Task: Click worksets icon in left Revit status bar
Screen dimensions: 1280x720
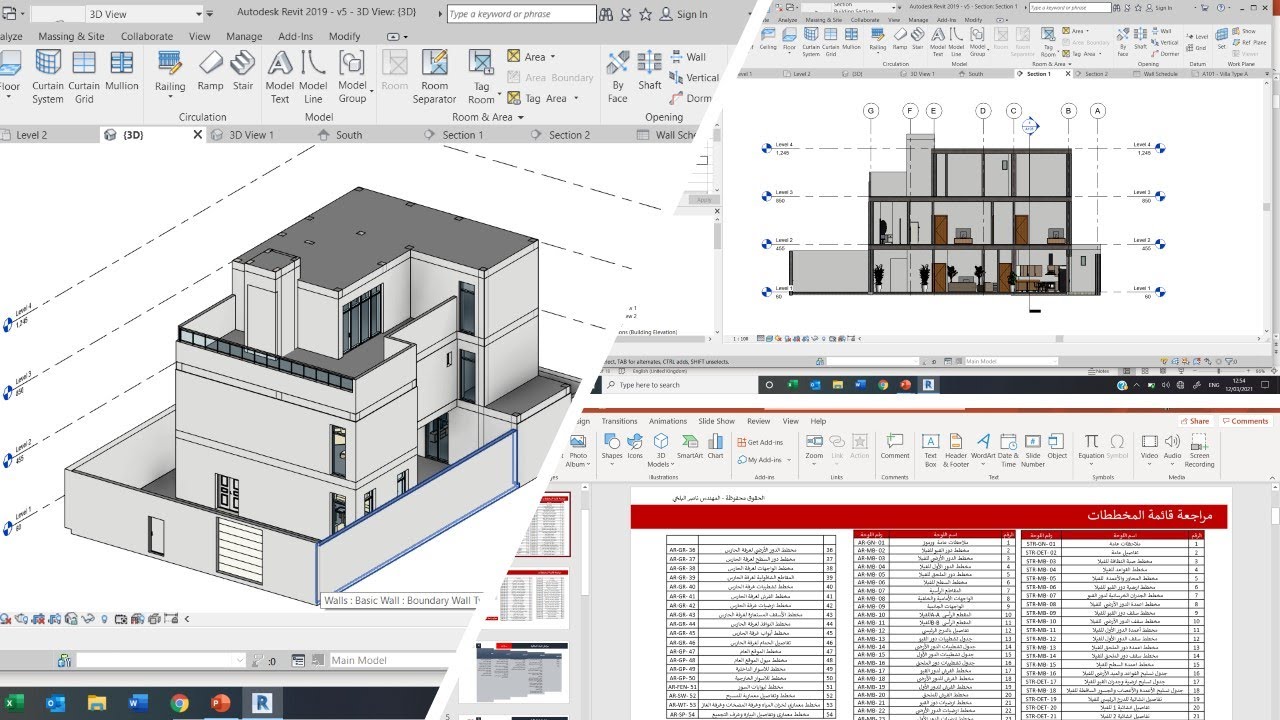Action: [x=63, y=661]
